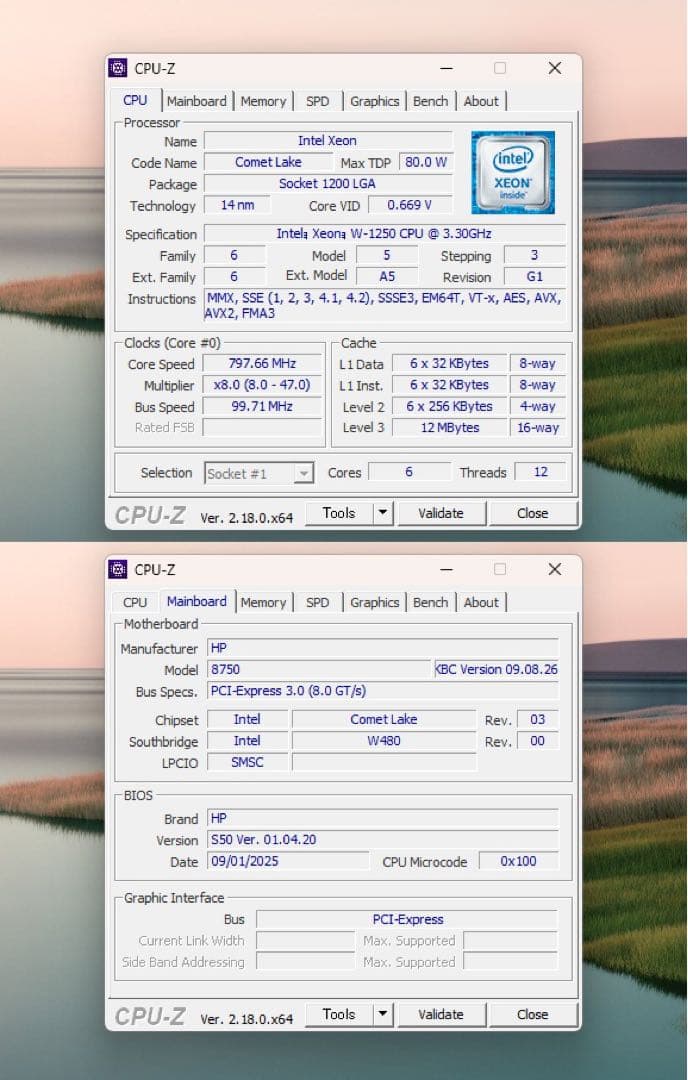
Task: Open About tab in bottom CPU-Z window
Action: tap(481, 603)
